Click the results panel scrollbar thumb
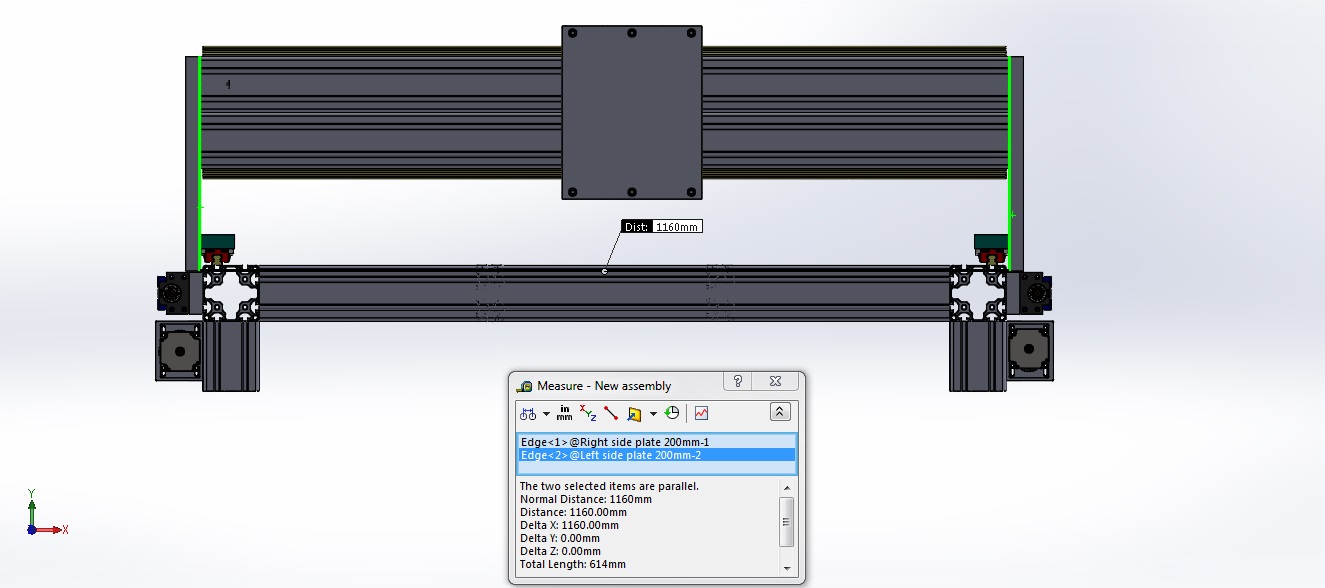Screen dimensions: 1325x588 tap(787, 521)
